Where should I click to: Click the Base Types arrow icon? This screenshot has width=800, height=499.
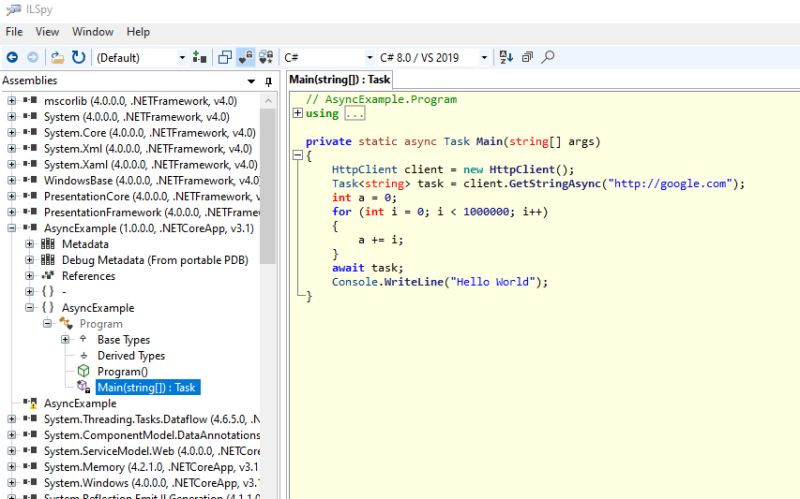[x=84, y=339]
